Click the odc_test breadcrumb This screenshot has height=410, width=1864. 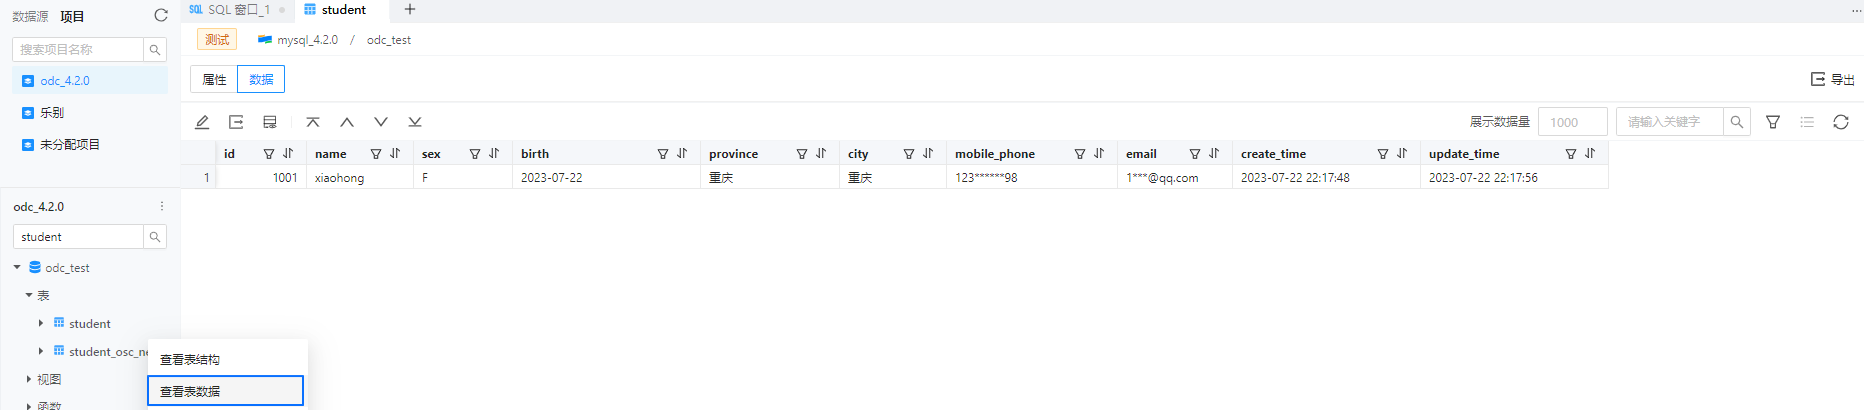pyautogui.click(x=389, y=40)
